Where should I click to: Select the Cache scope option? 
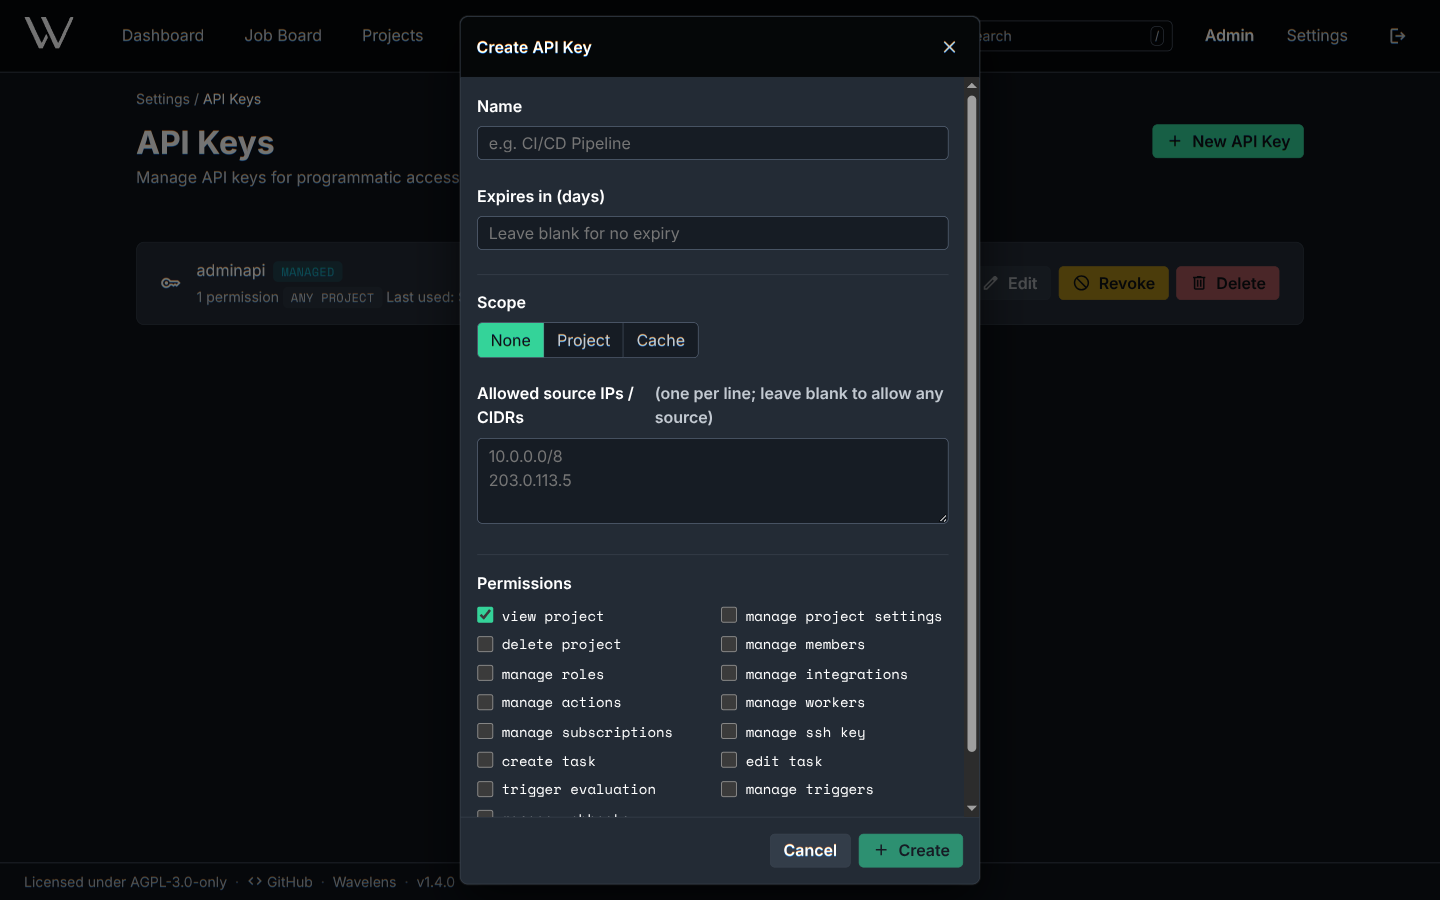coord(660,340)
